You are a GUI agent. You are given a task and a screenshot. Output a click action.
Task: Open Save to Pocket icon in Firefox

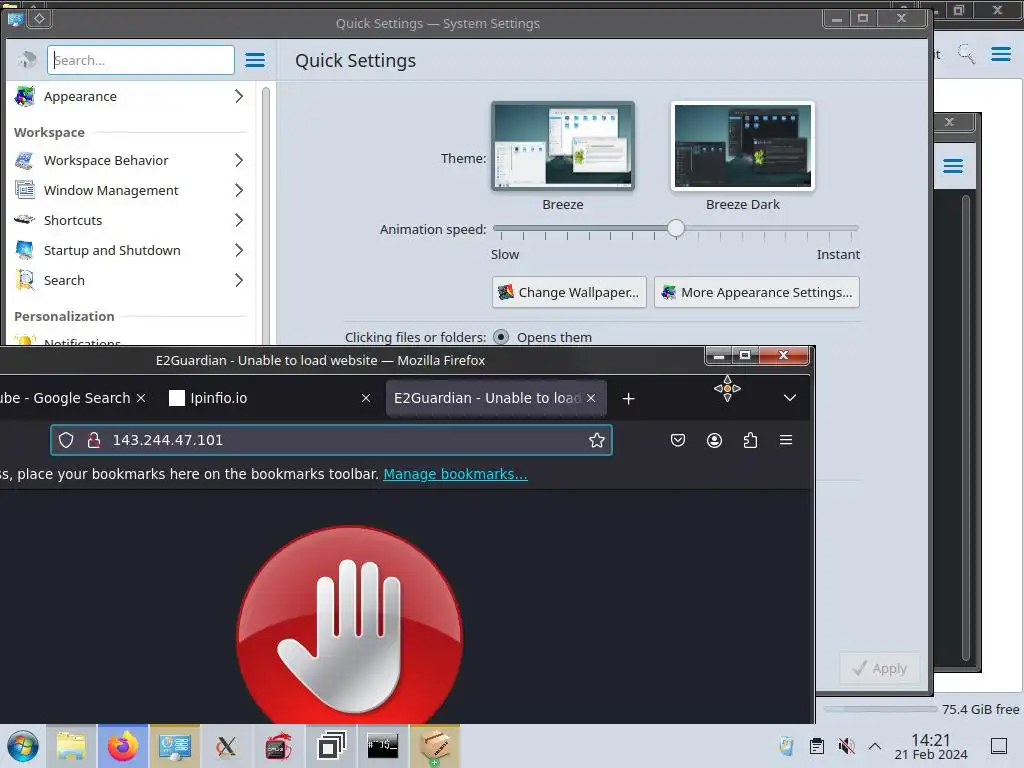click(678, 440)
